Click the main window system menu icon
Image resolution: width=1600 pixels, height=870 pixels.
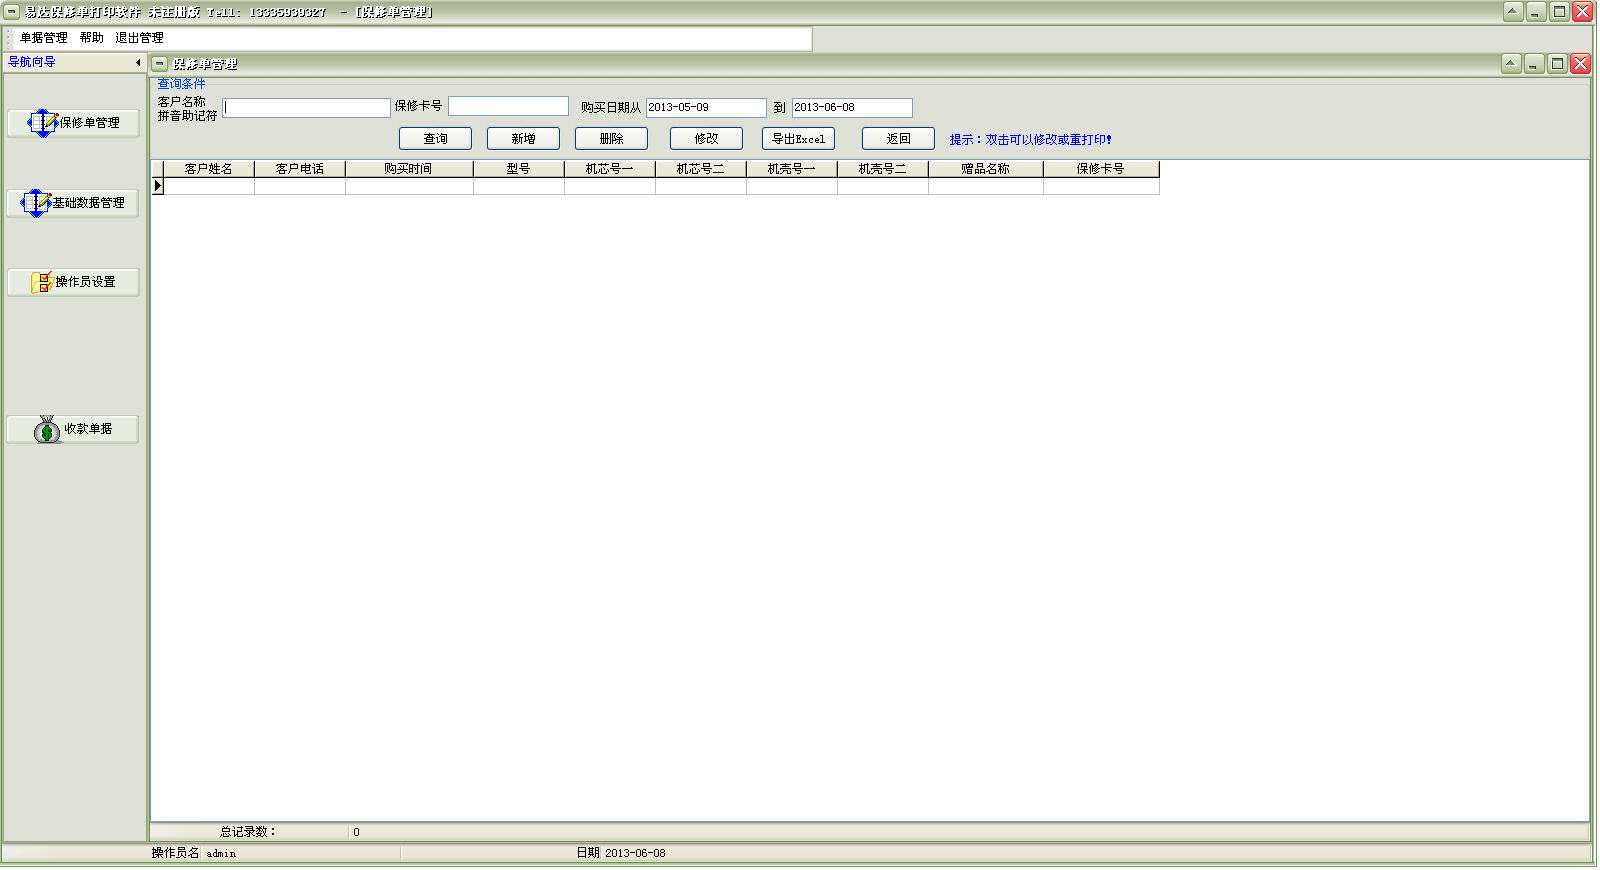(12, 12)
